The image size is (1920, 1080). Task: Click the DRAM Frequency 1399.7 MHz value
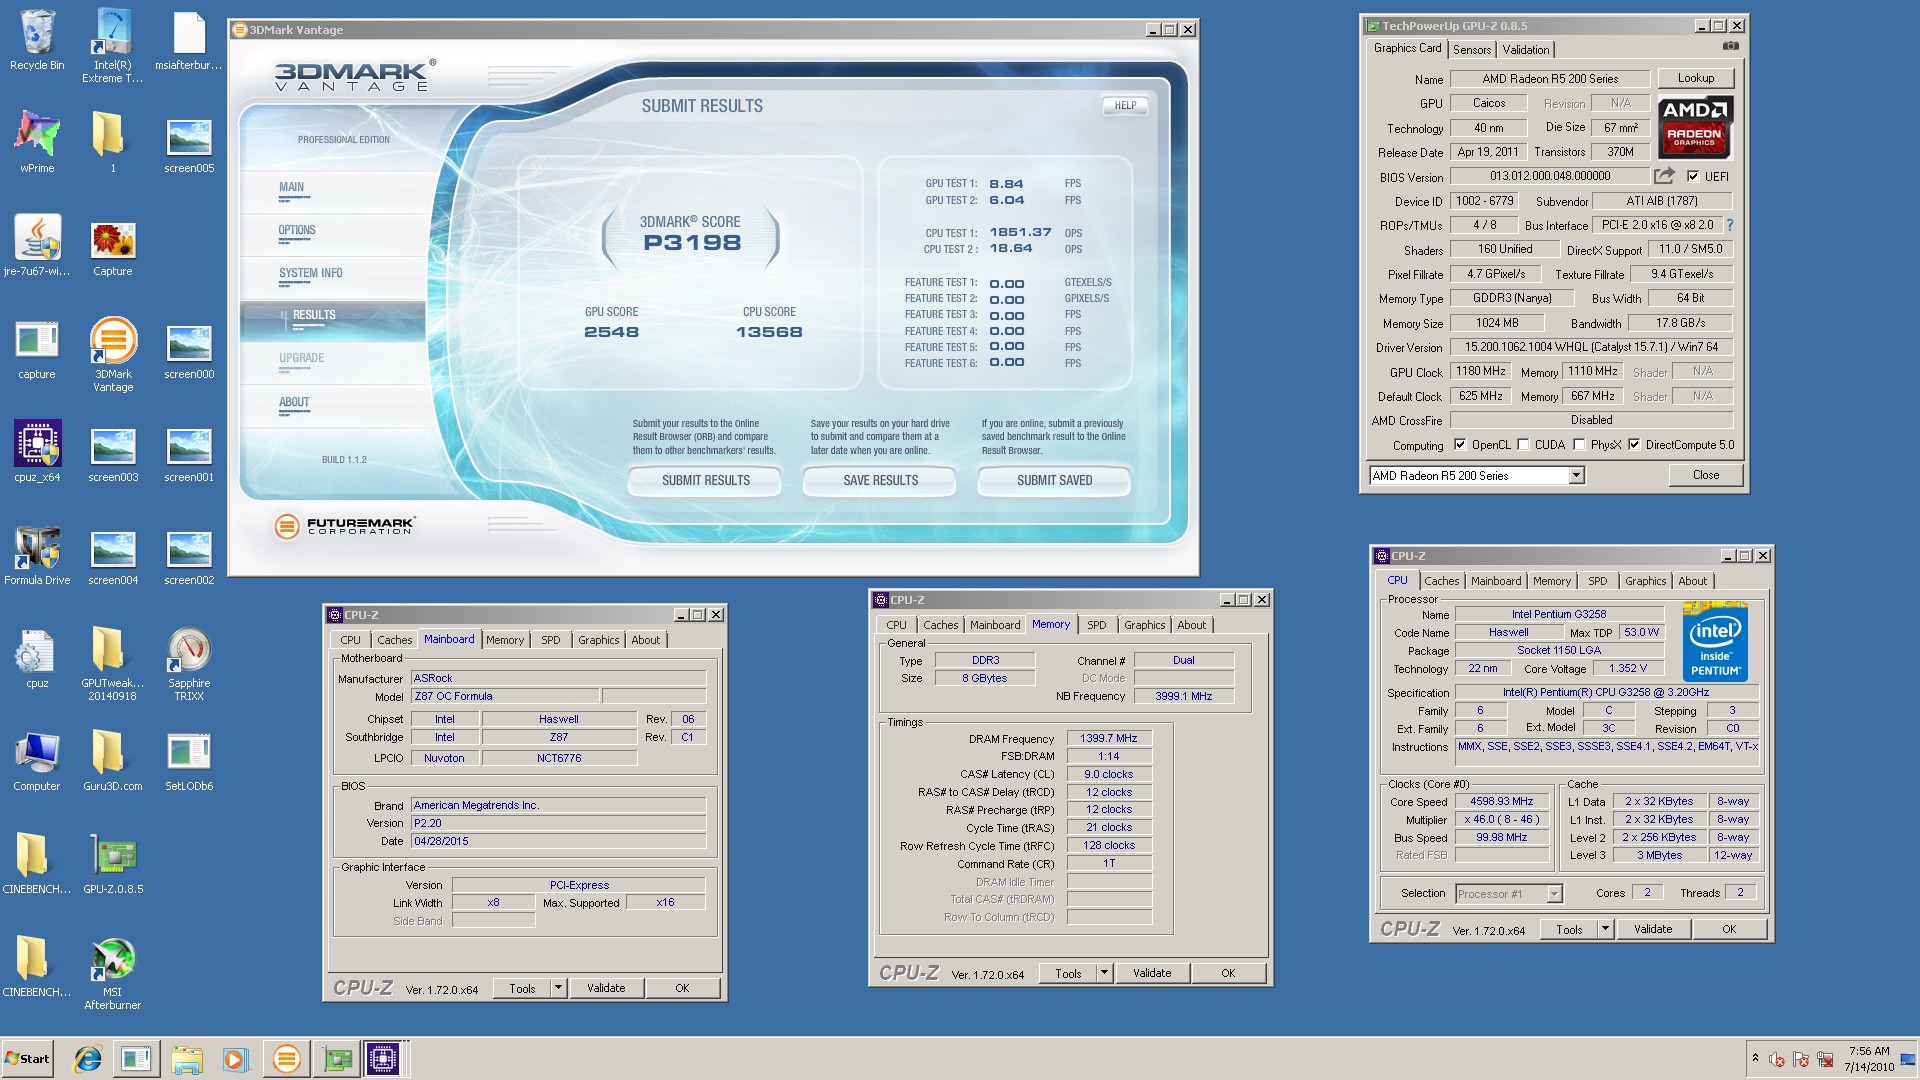point(1109,738)
